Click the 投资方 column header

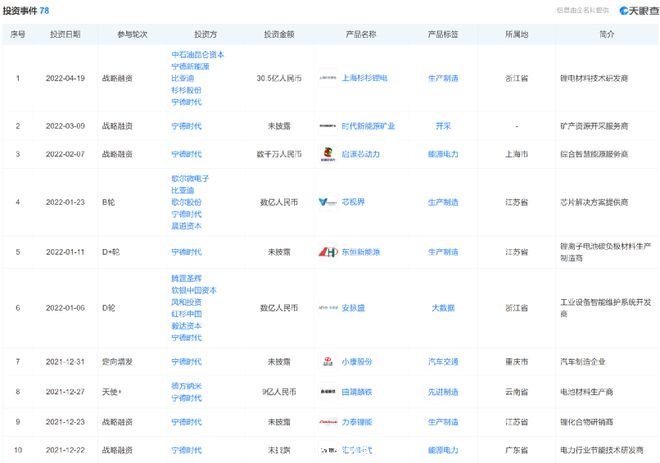tap(205, 35)
